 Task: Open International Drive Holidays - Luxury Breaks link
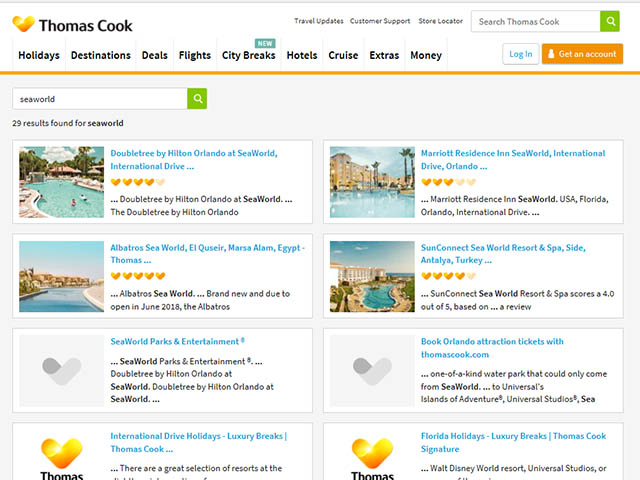point(198,442)
